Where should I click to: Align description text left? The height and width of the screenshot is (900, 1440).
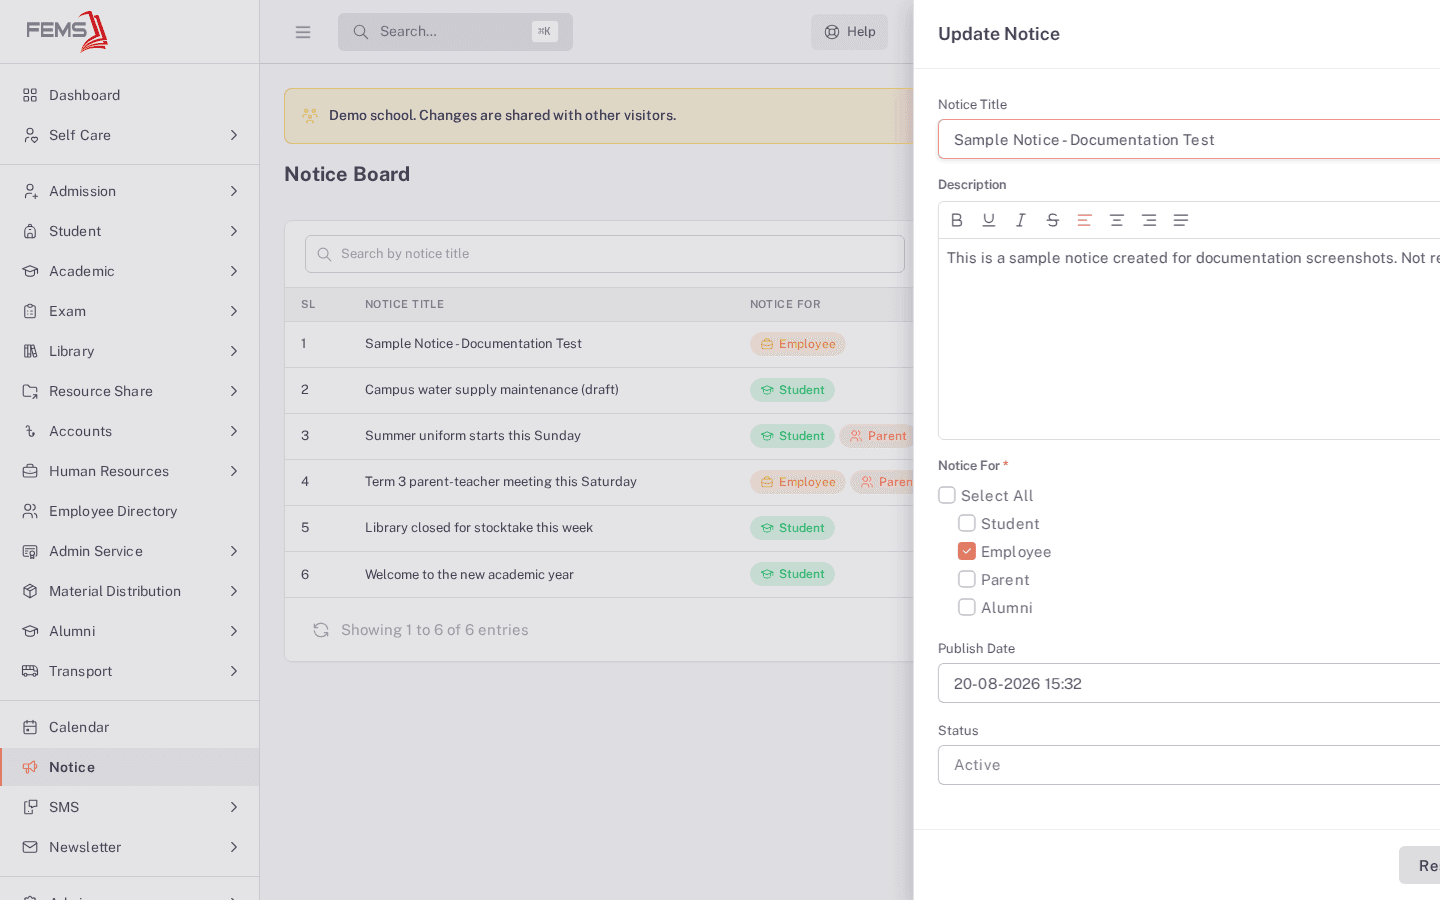point(1084,220)
